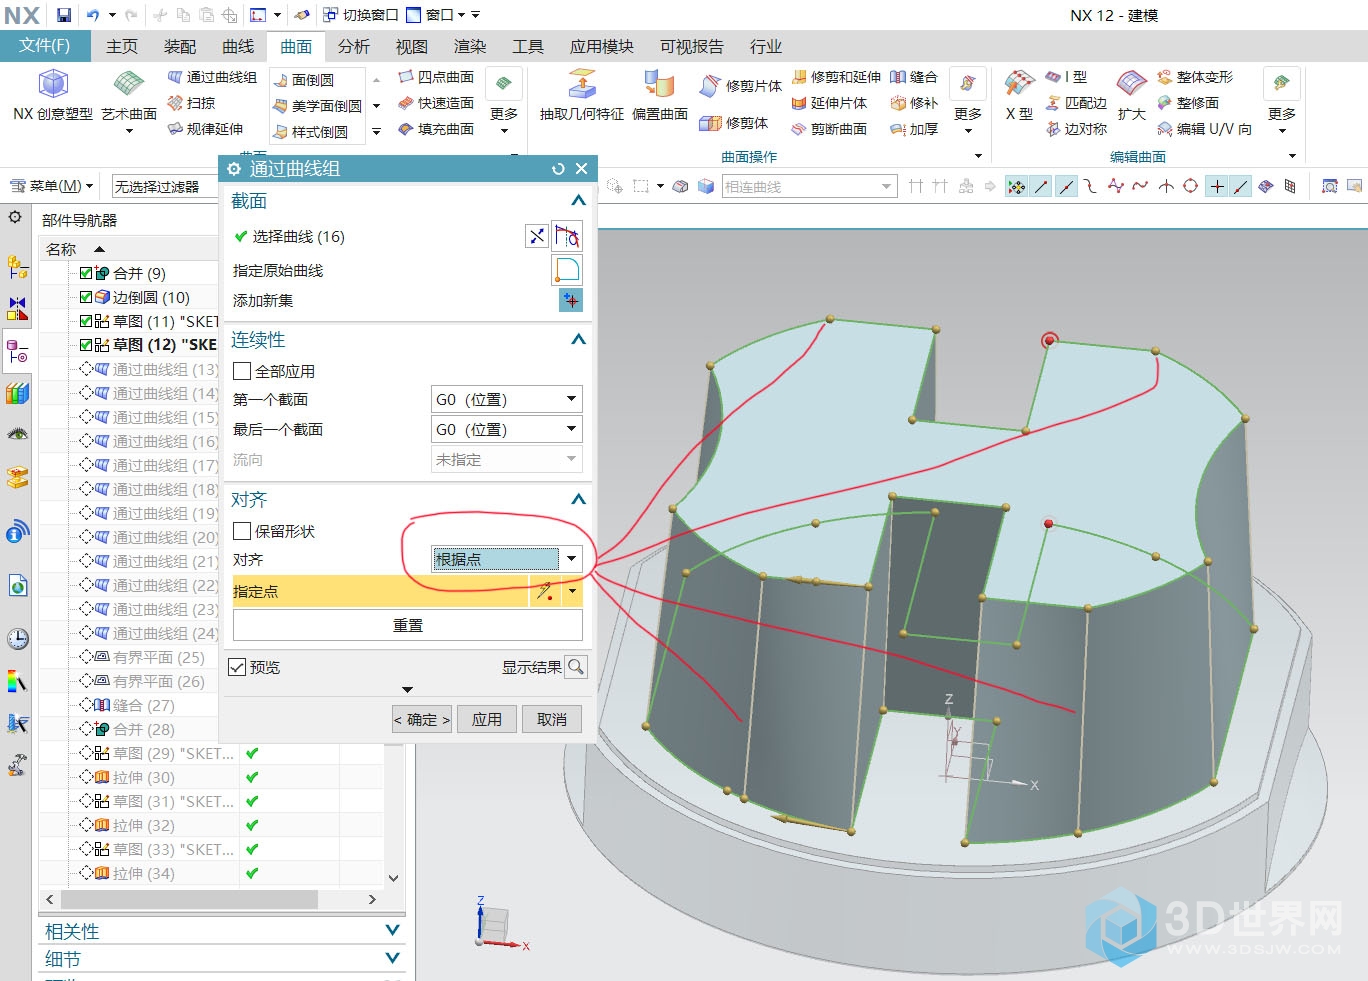Open 最后一个截面 continuity dropdown
Screen dimensions: 1368x981
[506, 429]
